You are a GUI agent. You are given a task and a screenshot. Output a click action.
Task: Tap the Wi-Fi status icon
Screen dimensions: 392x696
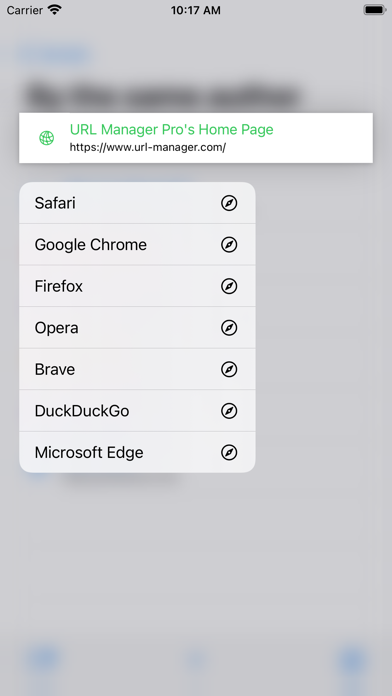(55, 9)
